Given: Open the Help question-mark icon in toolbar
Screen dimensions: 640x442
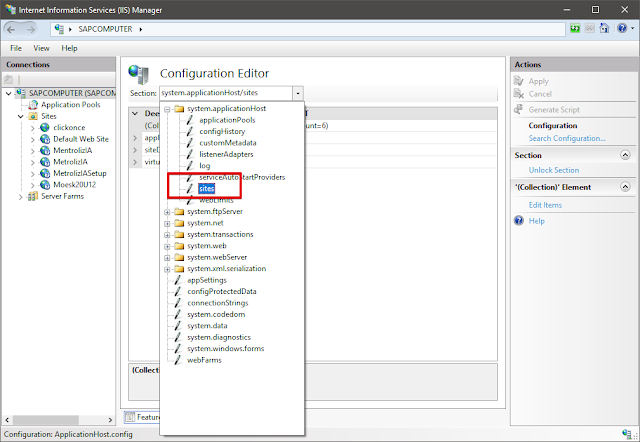Looking at the screenshot, I should 622,29.
